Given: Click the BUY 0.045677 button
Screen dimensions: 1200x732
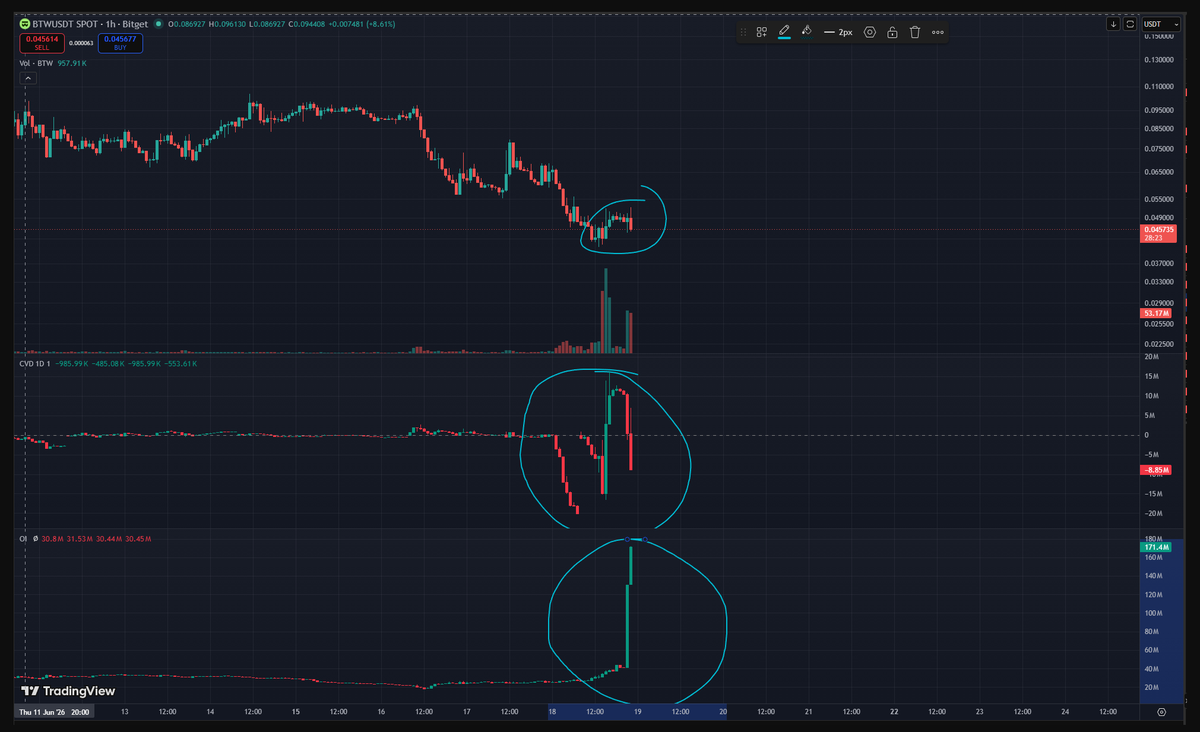Looking at the screenshot, I should click(x=121, y=43).
